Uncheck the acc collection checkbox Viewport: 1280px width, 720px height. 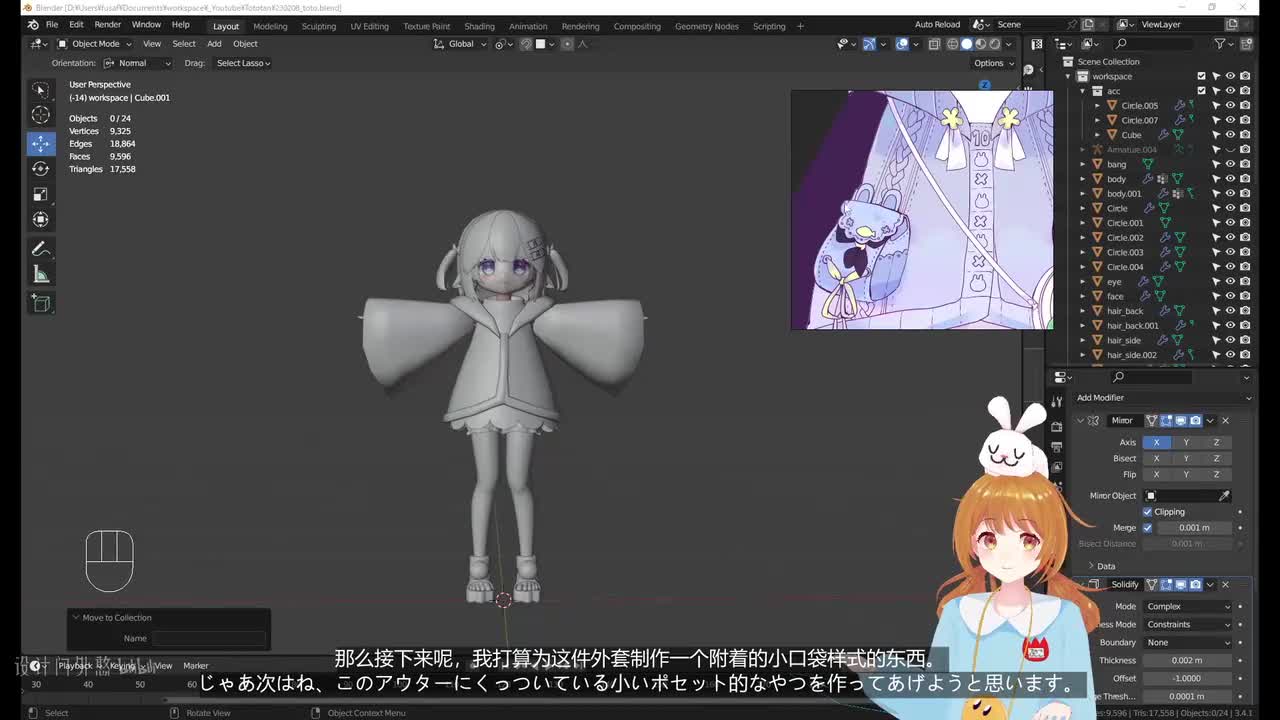point(1201,91)
